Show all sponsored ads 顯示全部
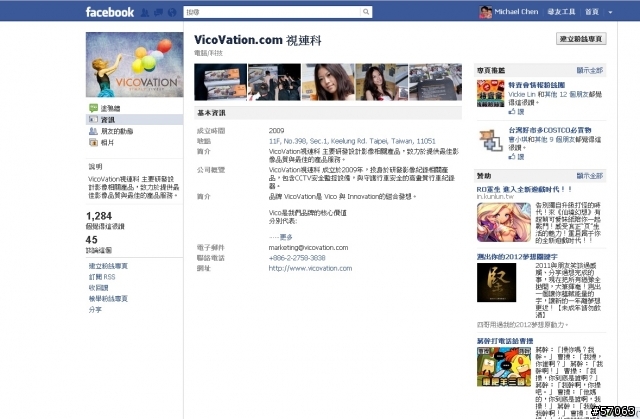Image resolution: width=640 pixels, height=419 pixels. 589,176
